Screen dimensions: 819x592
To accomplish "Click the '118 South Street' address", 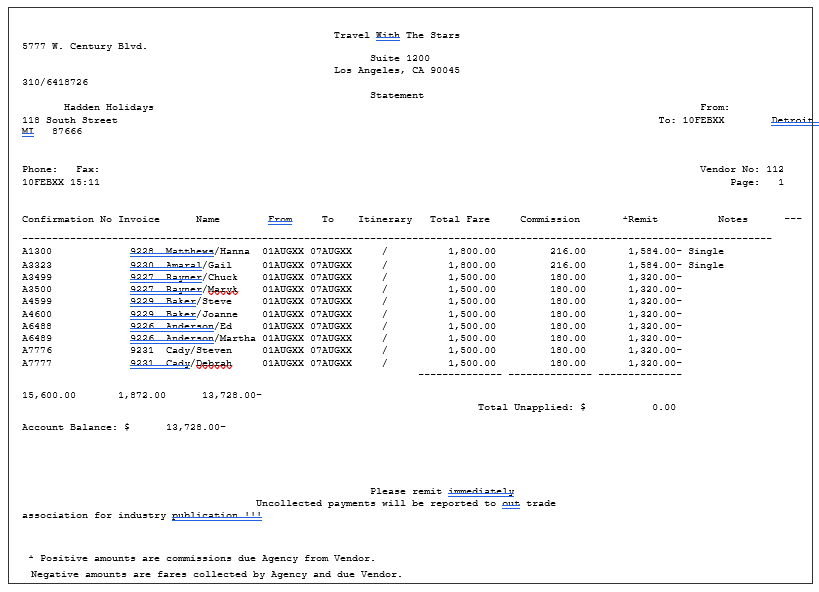I will 69,120.
